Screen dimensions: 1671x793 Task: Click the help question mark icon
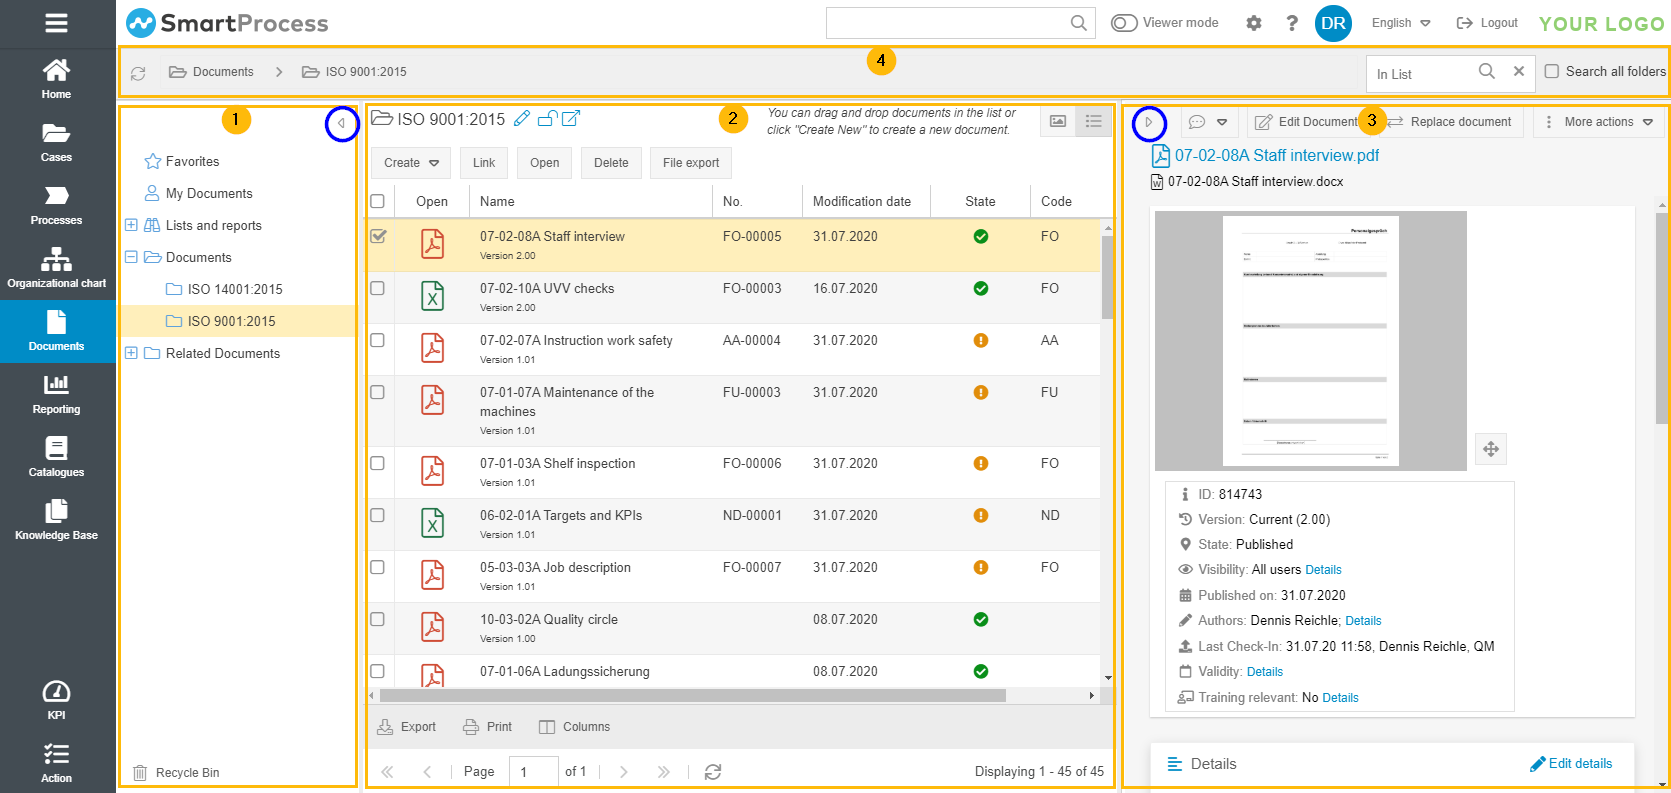pos(1291,23)
